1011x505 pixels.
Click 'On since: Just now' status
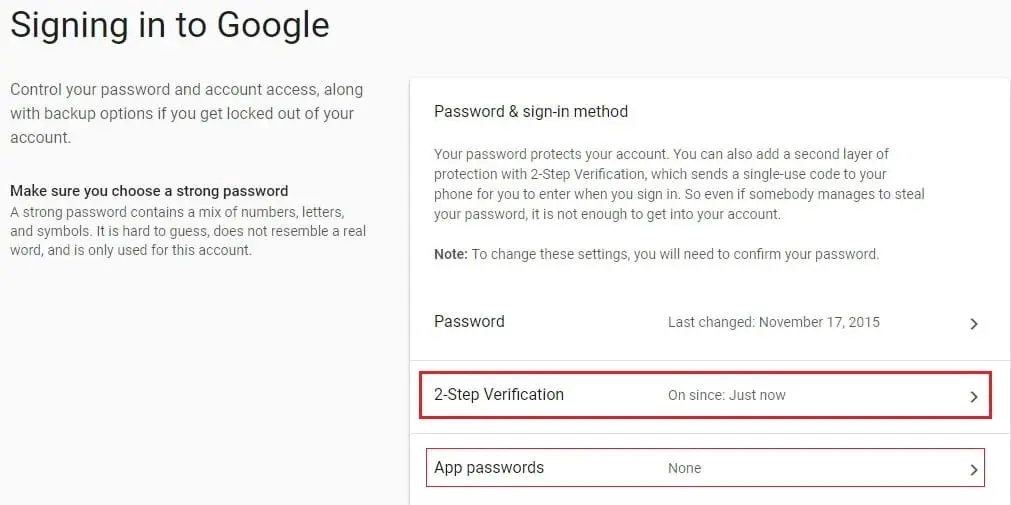[x=726, y=395]
